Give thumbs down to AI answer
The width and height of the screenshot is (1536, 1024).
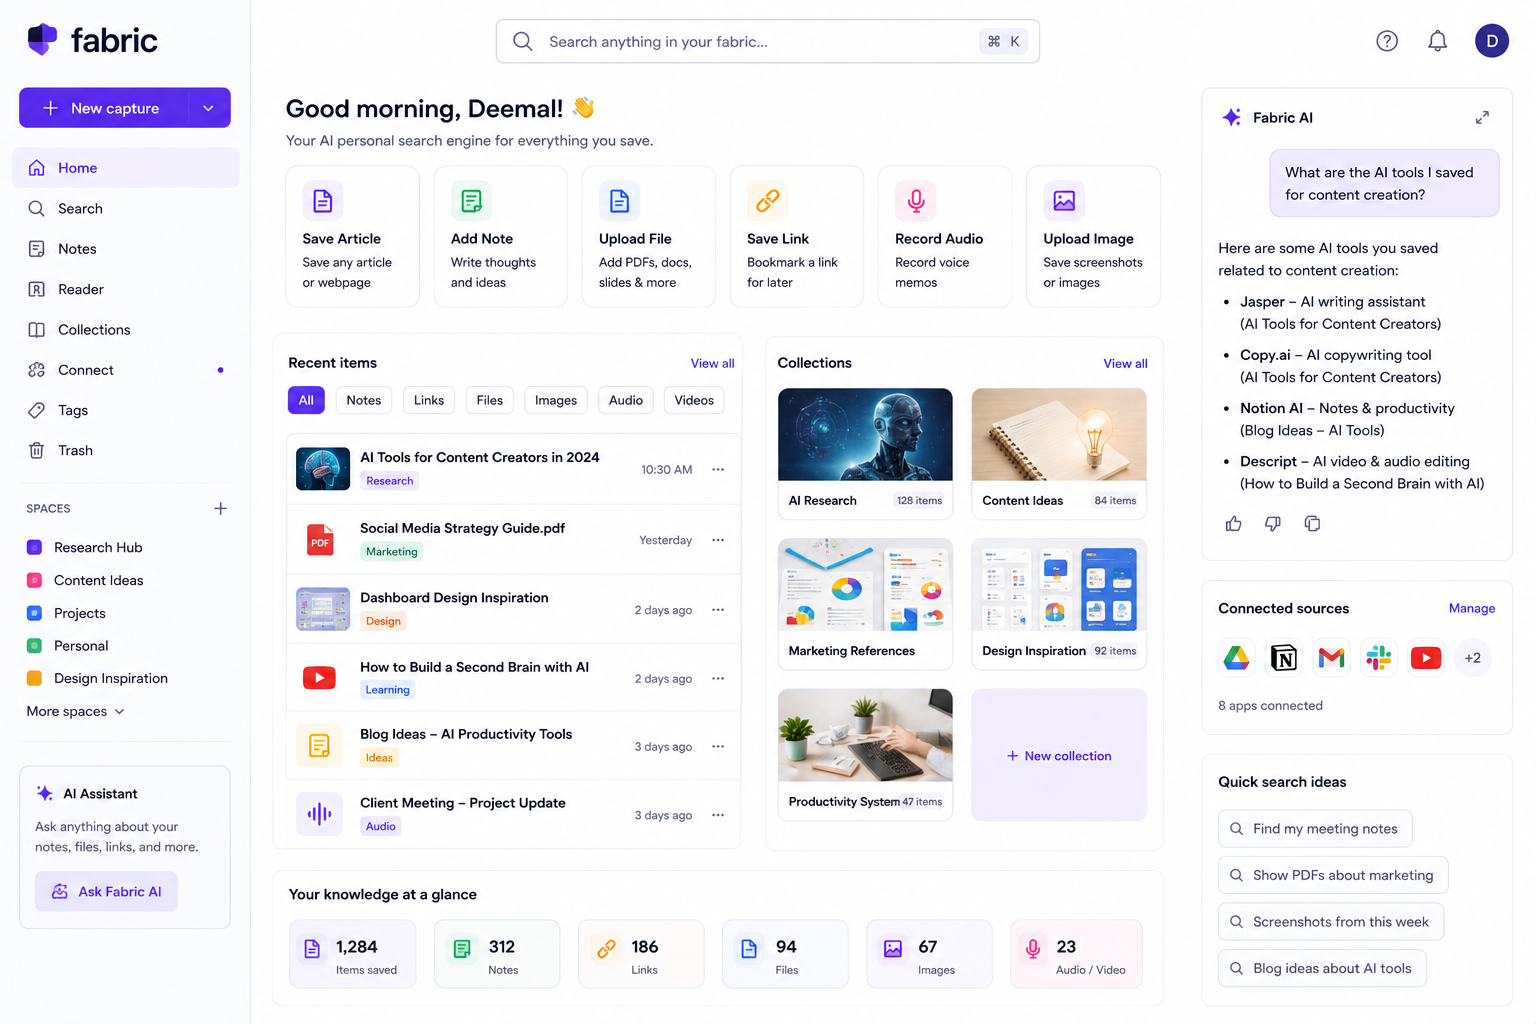tap(1273, 524)
